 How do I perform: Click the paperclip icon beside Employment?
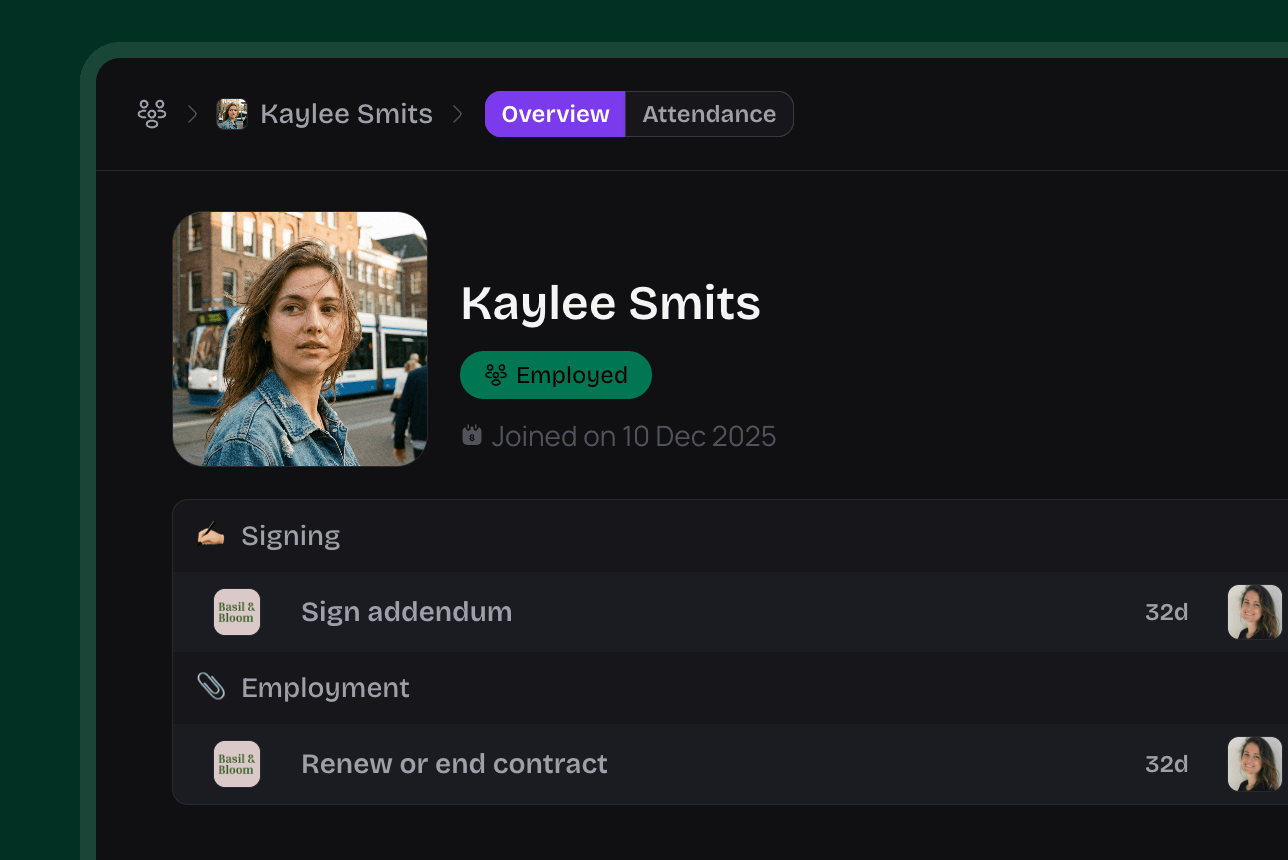[211, 687]
